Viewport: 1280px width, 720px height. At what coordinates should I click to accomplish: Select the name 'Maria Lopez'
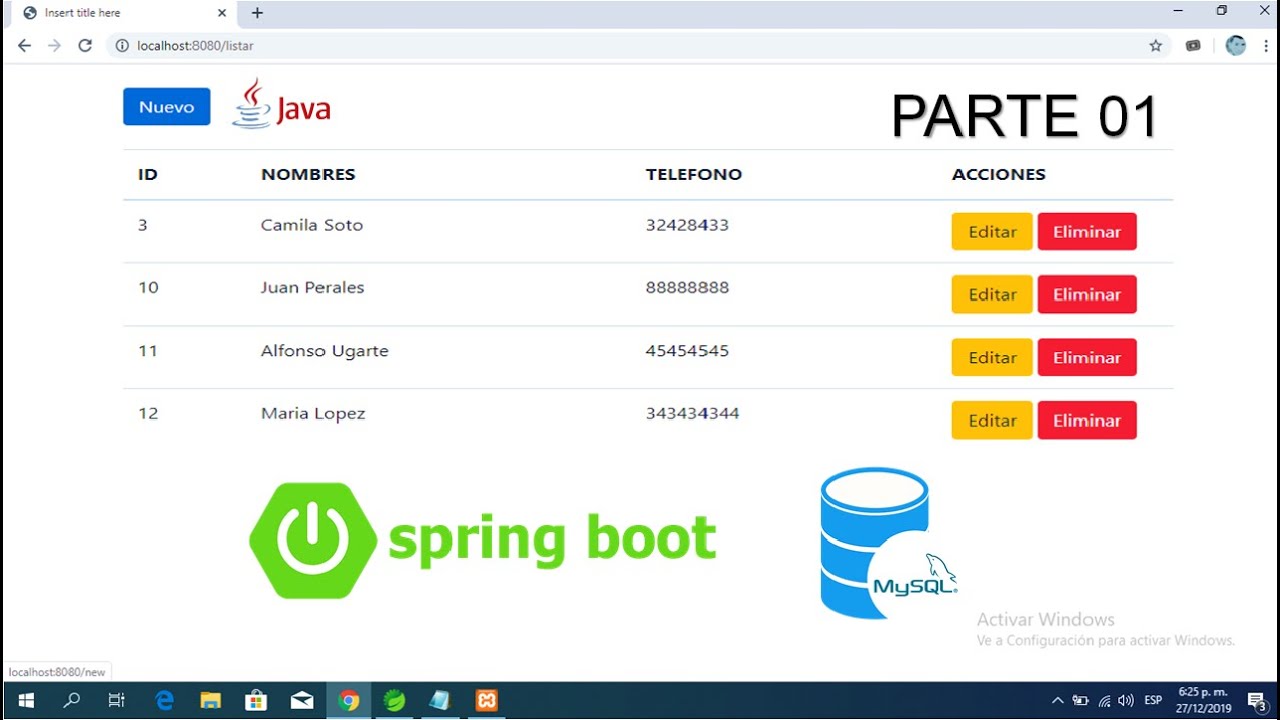[x=313, y=414]
